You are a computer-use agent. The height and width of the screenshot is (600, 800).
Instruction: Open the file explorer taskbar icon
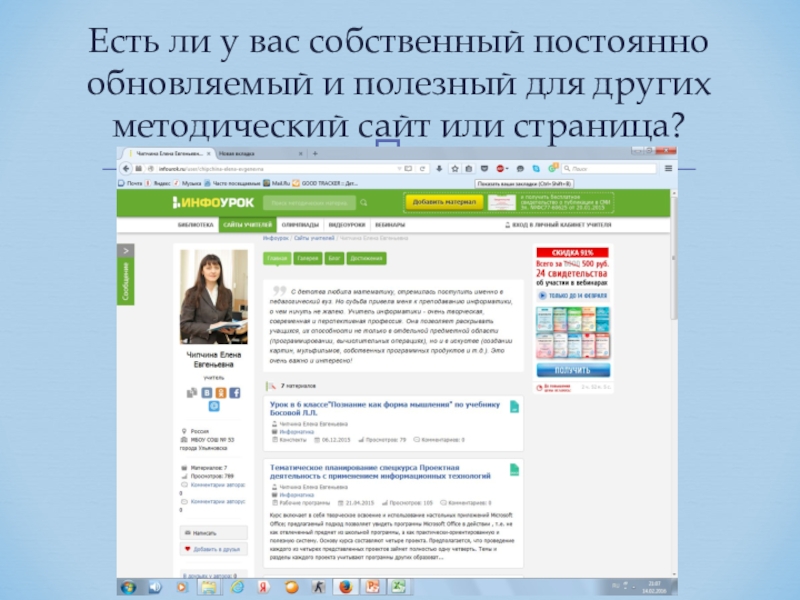coord(209,587)
